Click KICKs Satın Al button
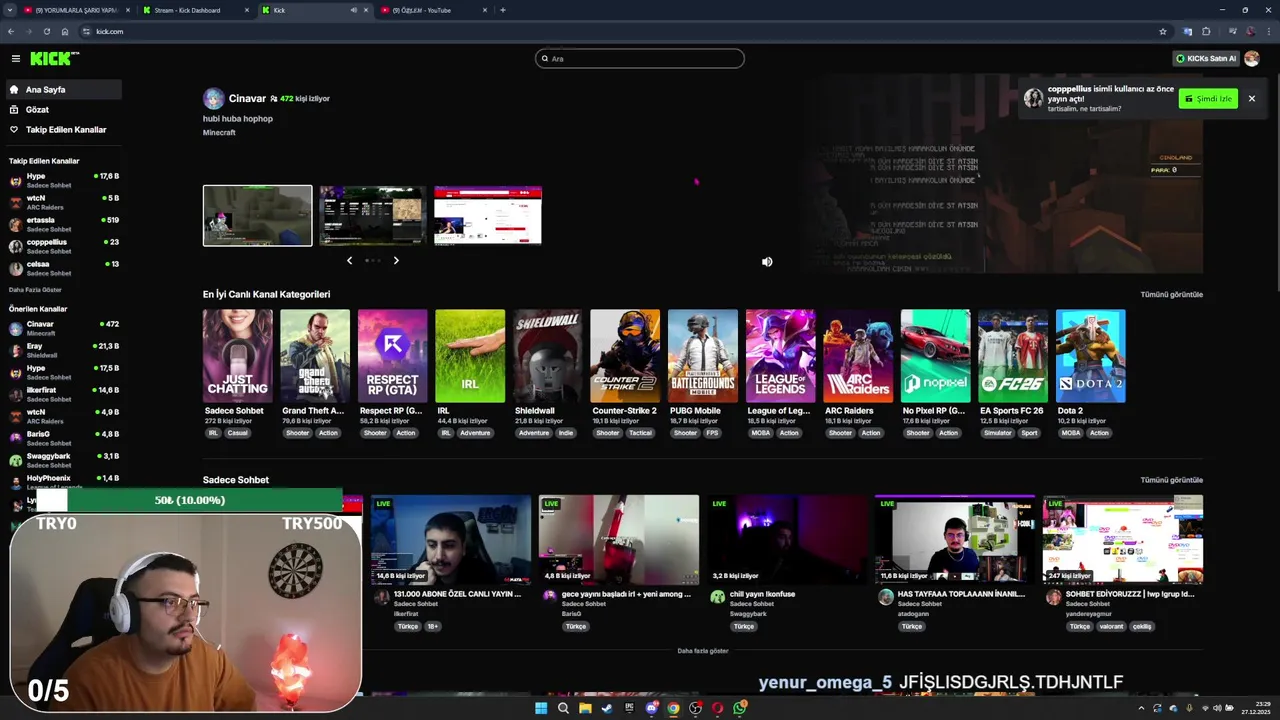Image resolution: width=1280 pixels, height=720 pixels. coord(1206,59)
